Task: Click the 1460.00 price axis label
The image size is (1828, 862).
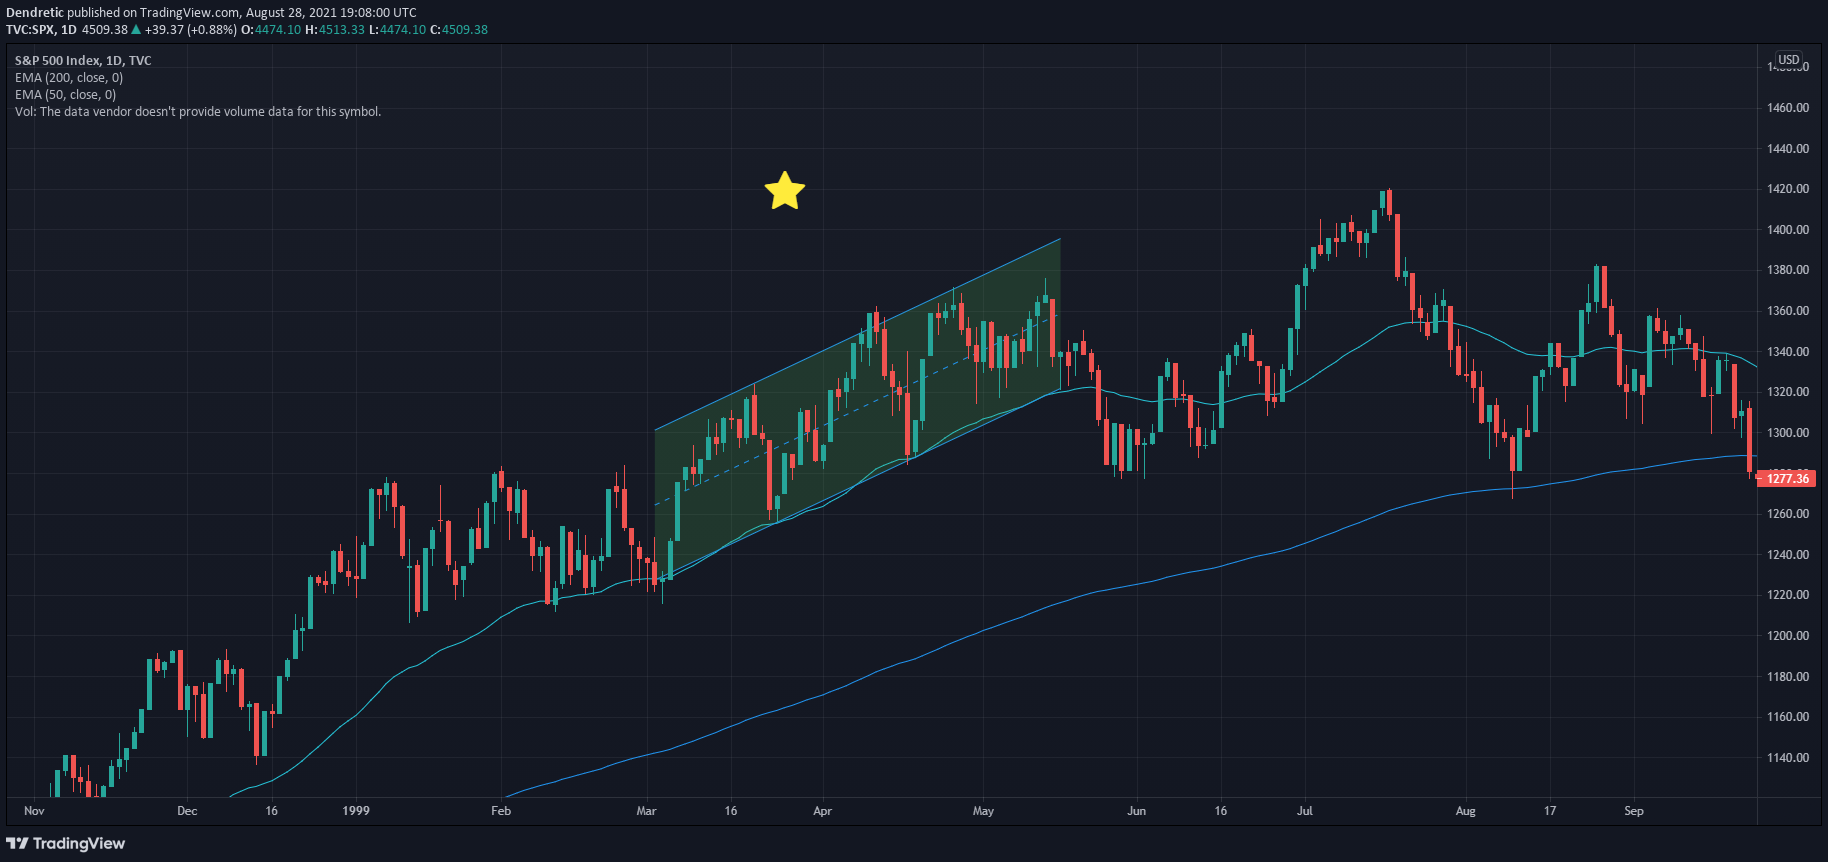Action: coord(1788,108)
